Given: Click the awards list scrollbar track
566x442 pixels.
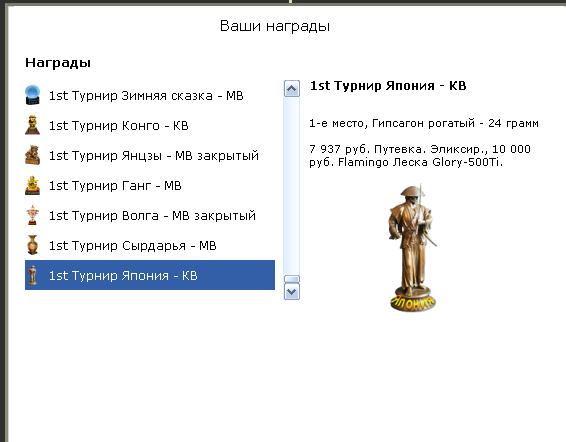Looking at the screenshot, I should click(x=292, y=186).
